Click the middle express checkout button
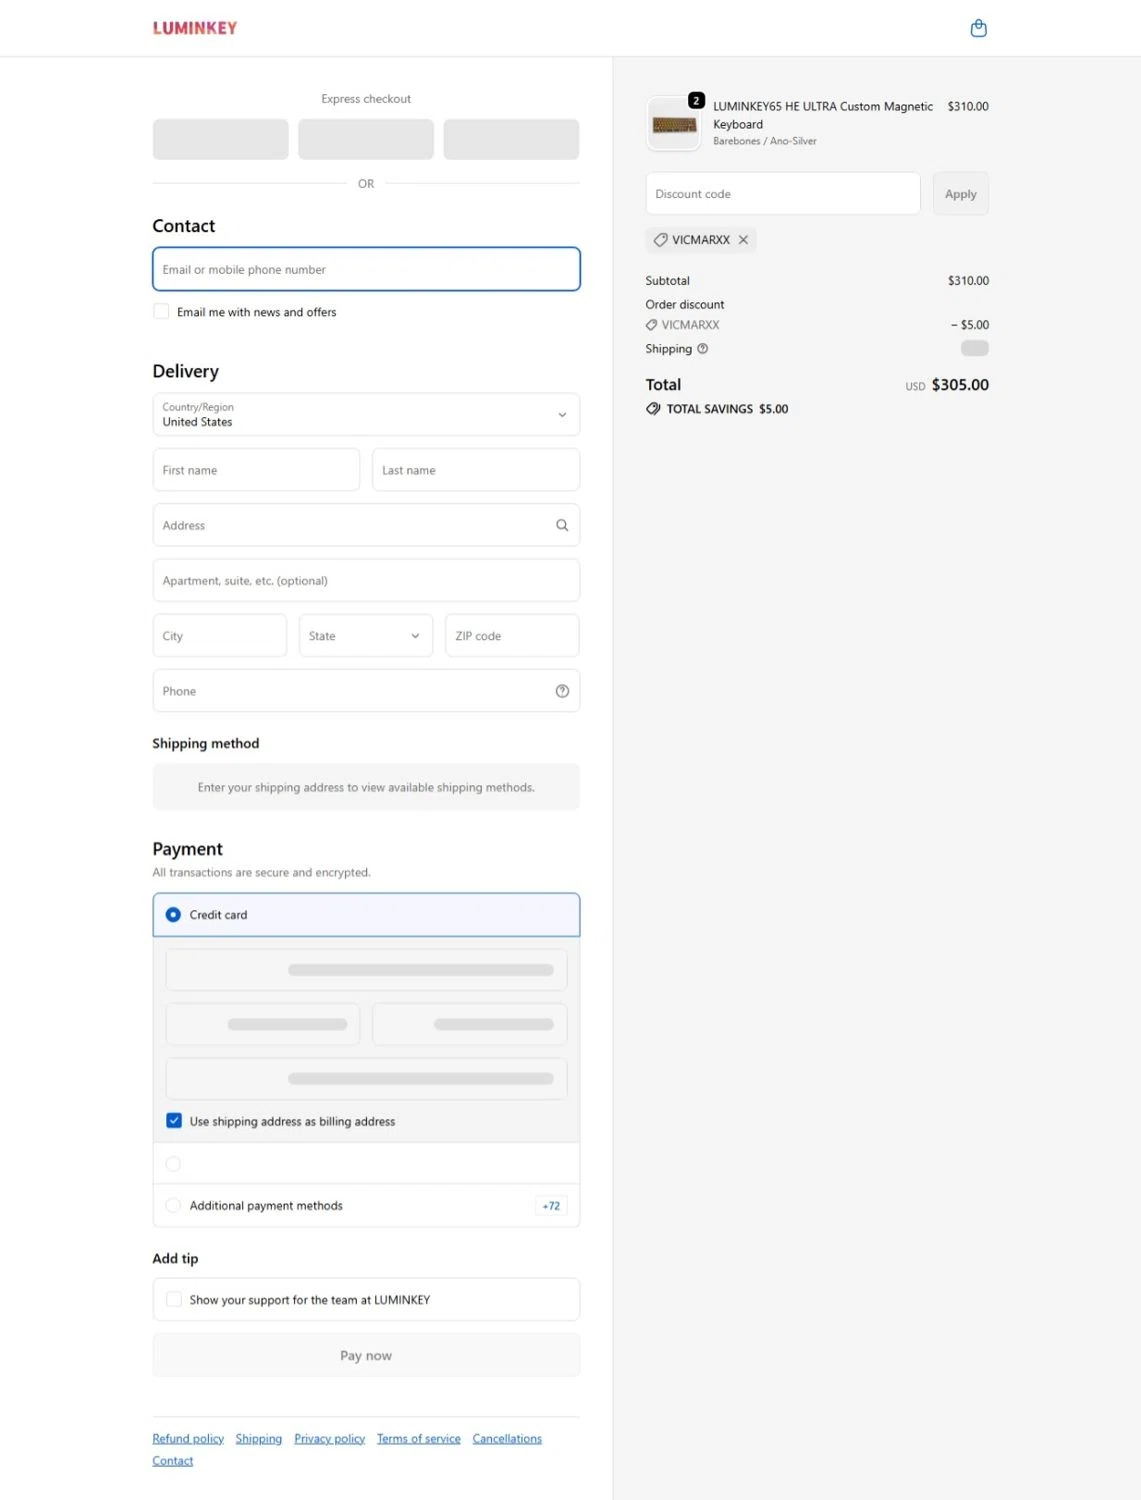The height and width of the screenshot is (1500, 1141). (x=366, y=139)
